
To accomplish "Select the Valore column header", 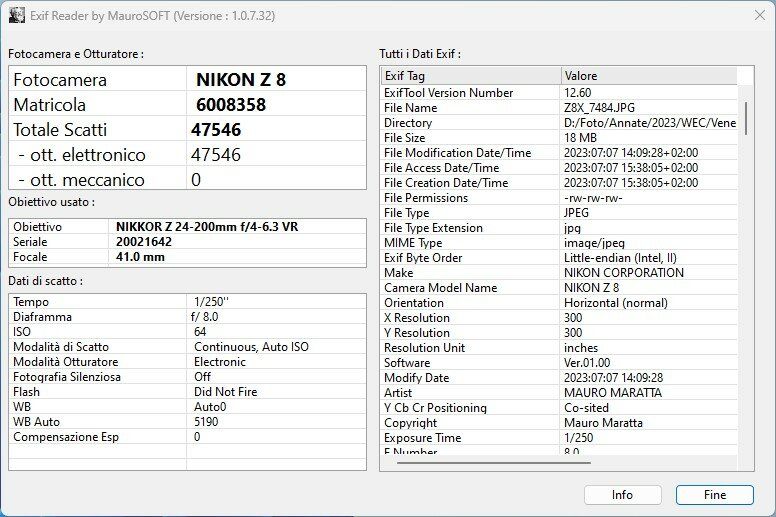I will [x=649, y=76].
